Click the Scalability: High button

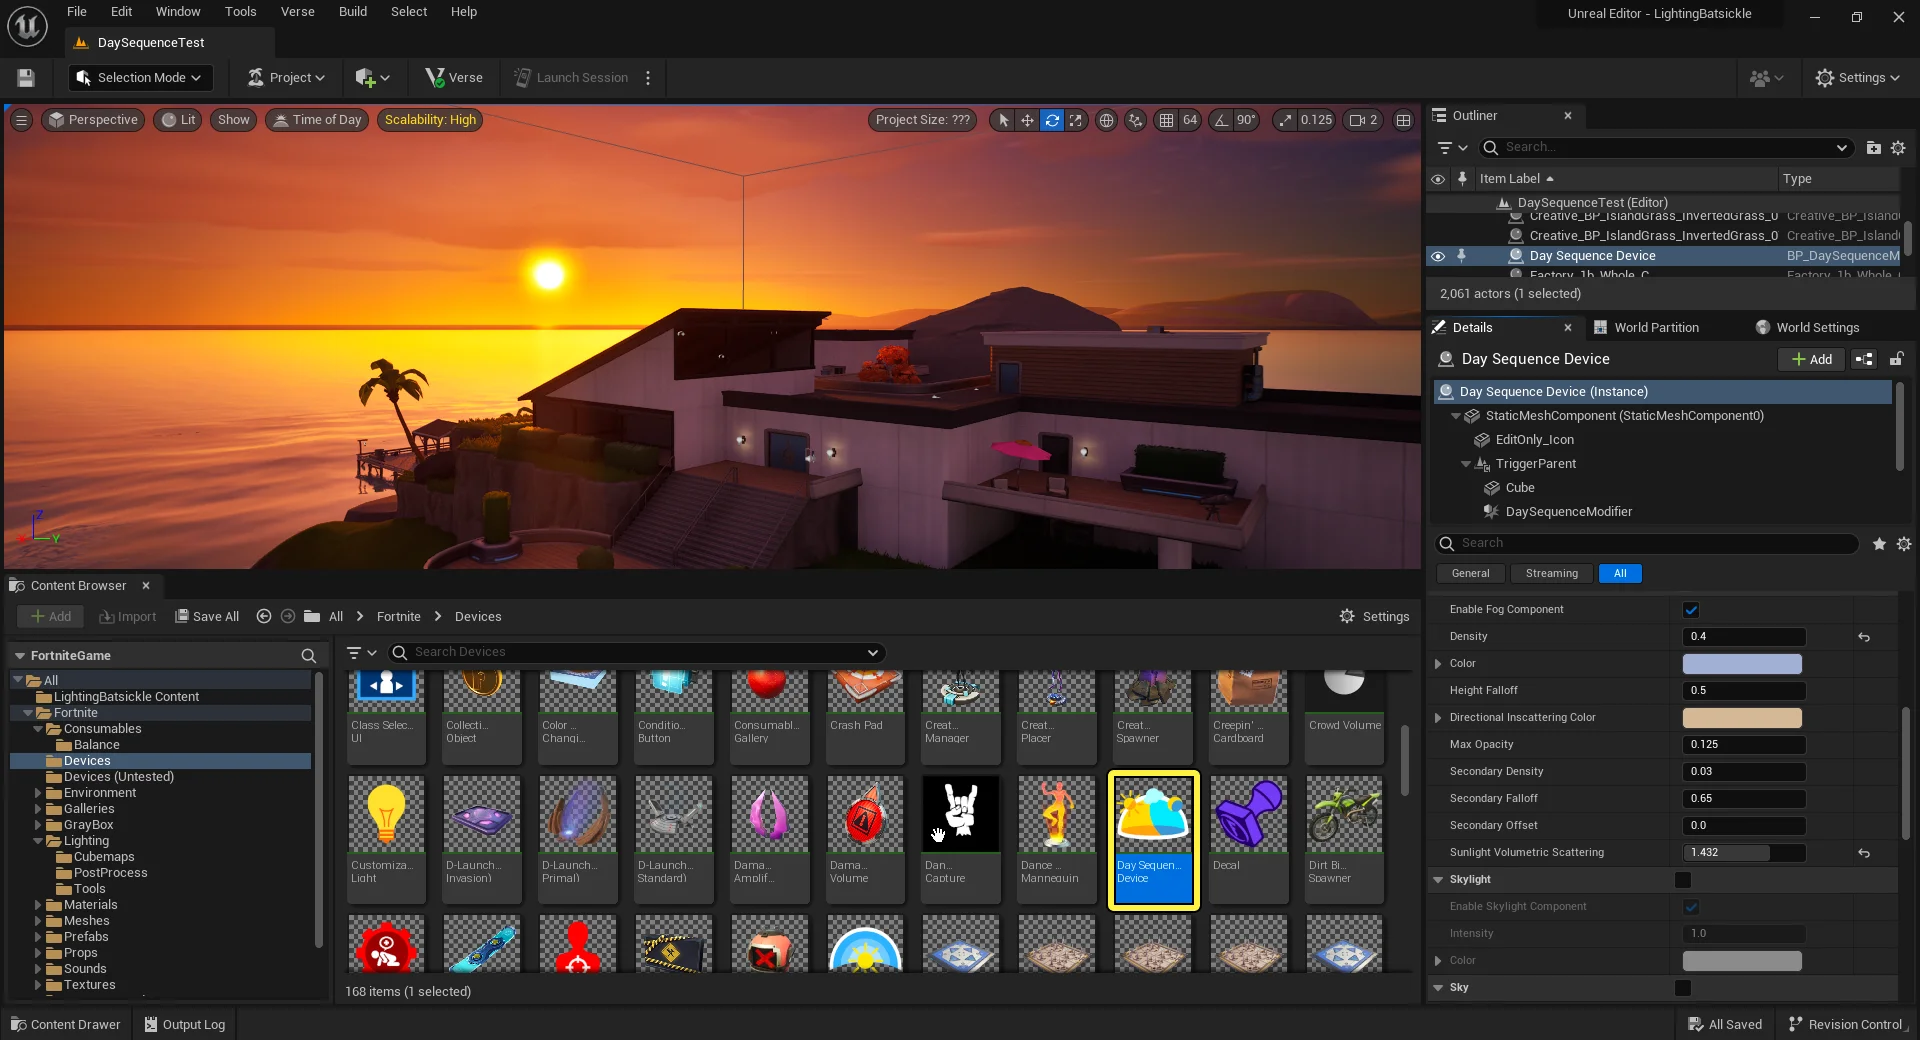430,120
